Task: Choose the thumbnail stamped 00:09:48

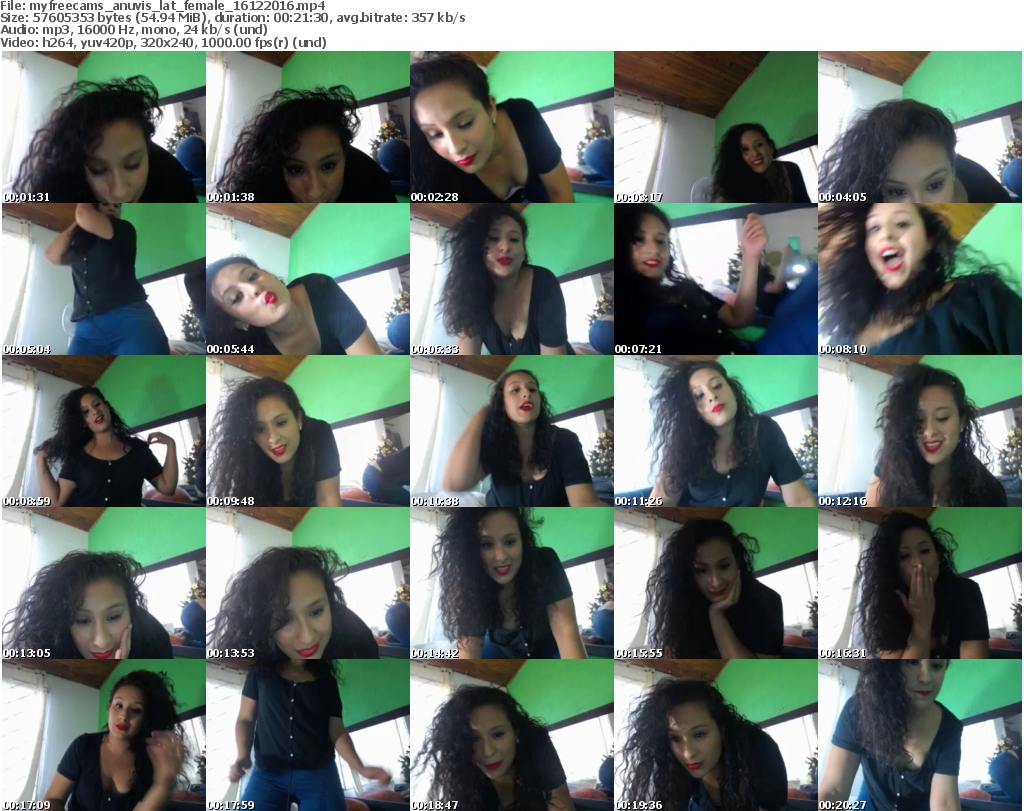Action: [308, 431]
